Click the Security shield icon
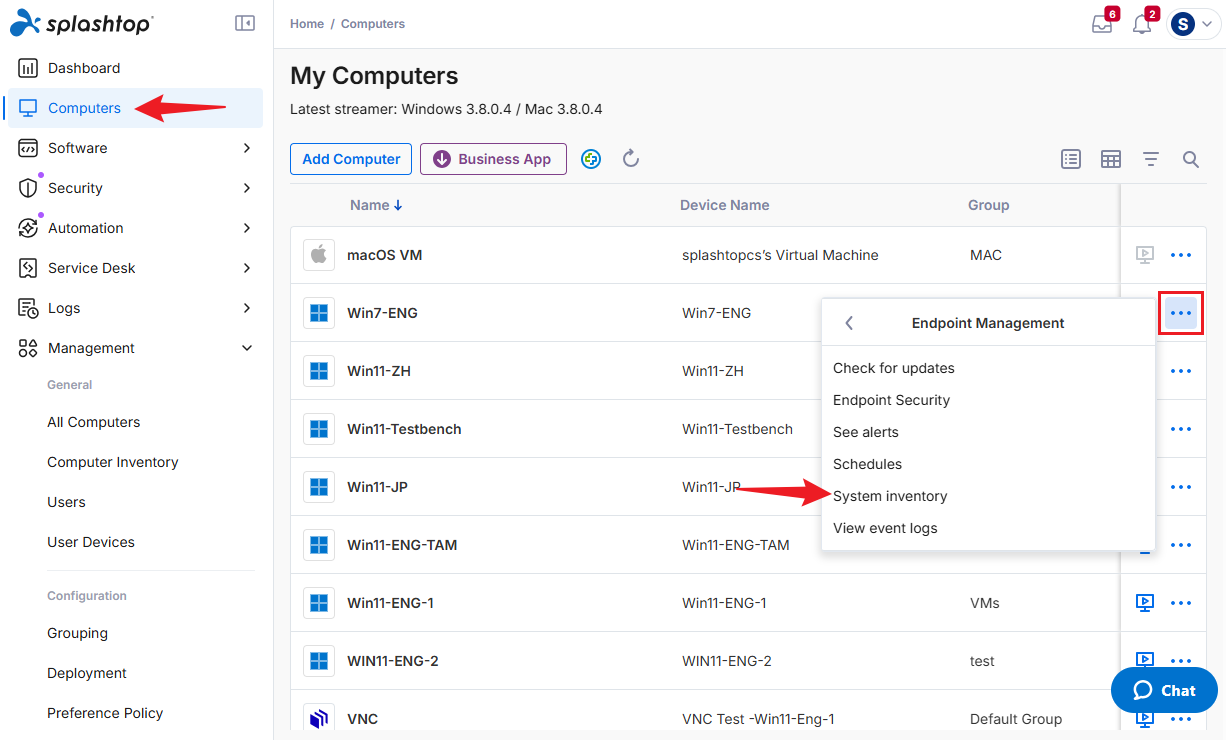The height and width of the screenshot is (740, 1226). tap(28, 188)
